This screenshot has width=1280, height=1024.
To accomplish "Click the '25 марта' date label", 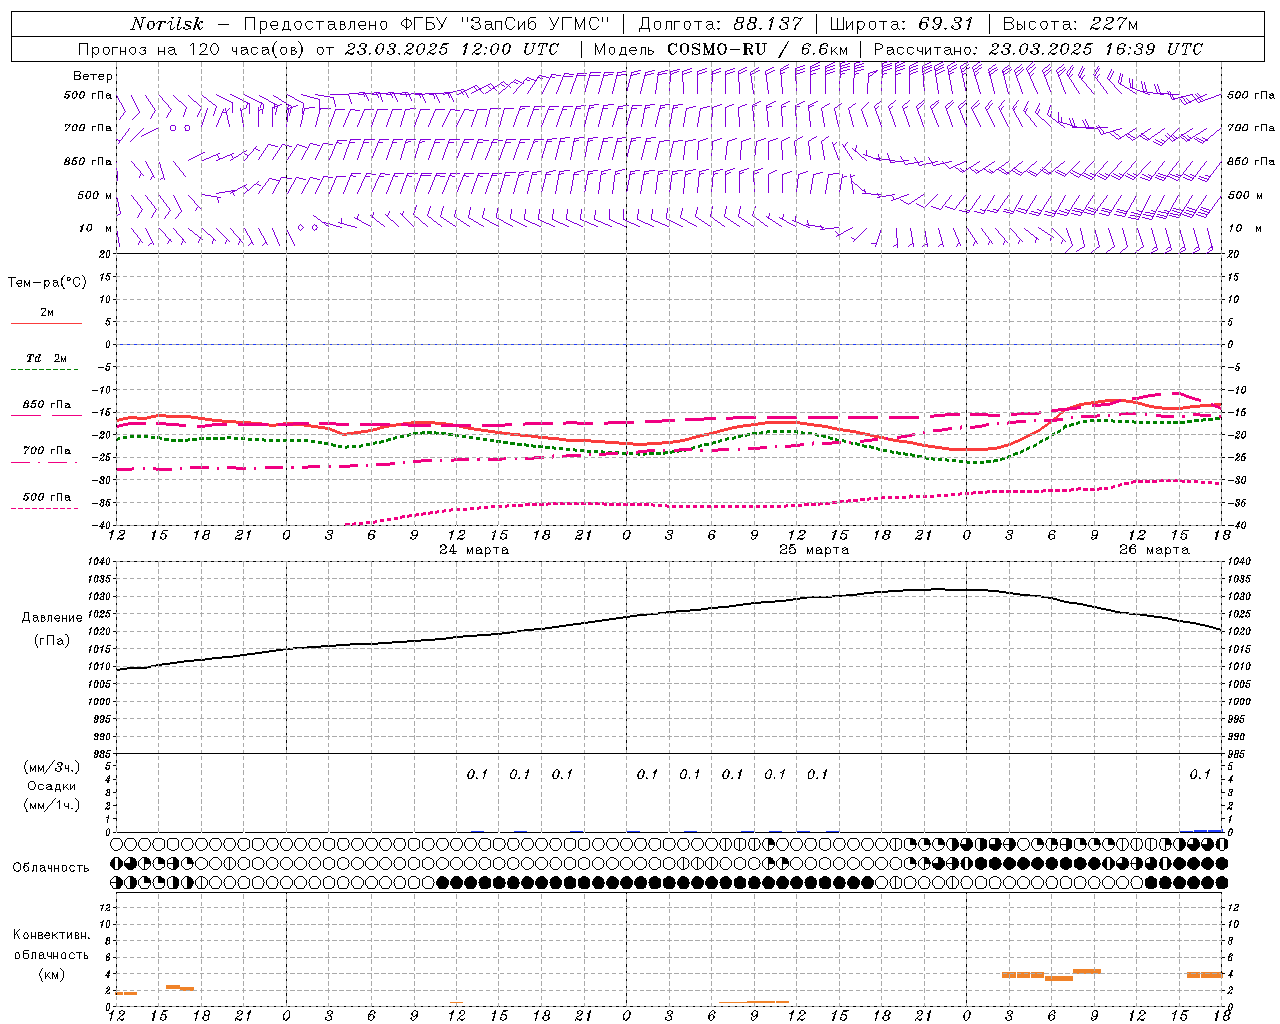I will point(814,550).
